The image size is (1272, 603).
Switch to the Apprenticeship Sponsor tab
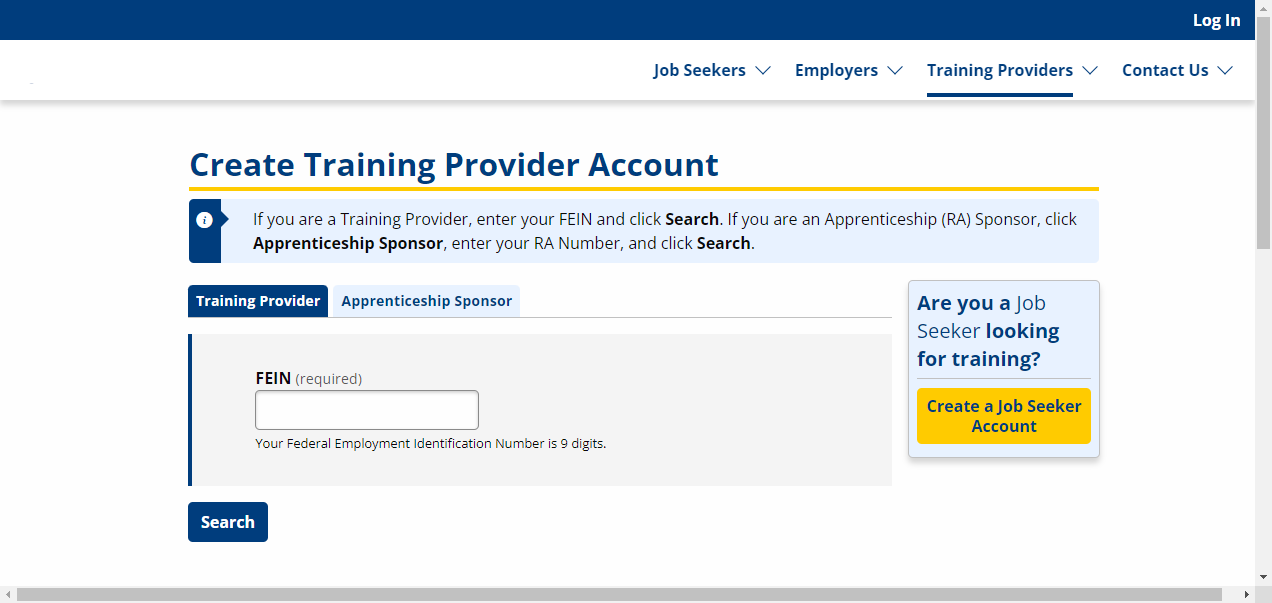tap(426, 301)
